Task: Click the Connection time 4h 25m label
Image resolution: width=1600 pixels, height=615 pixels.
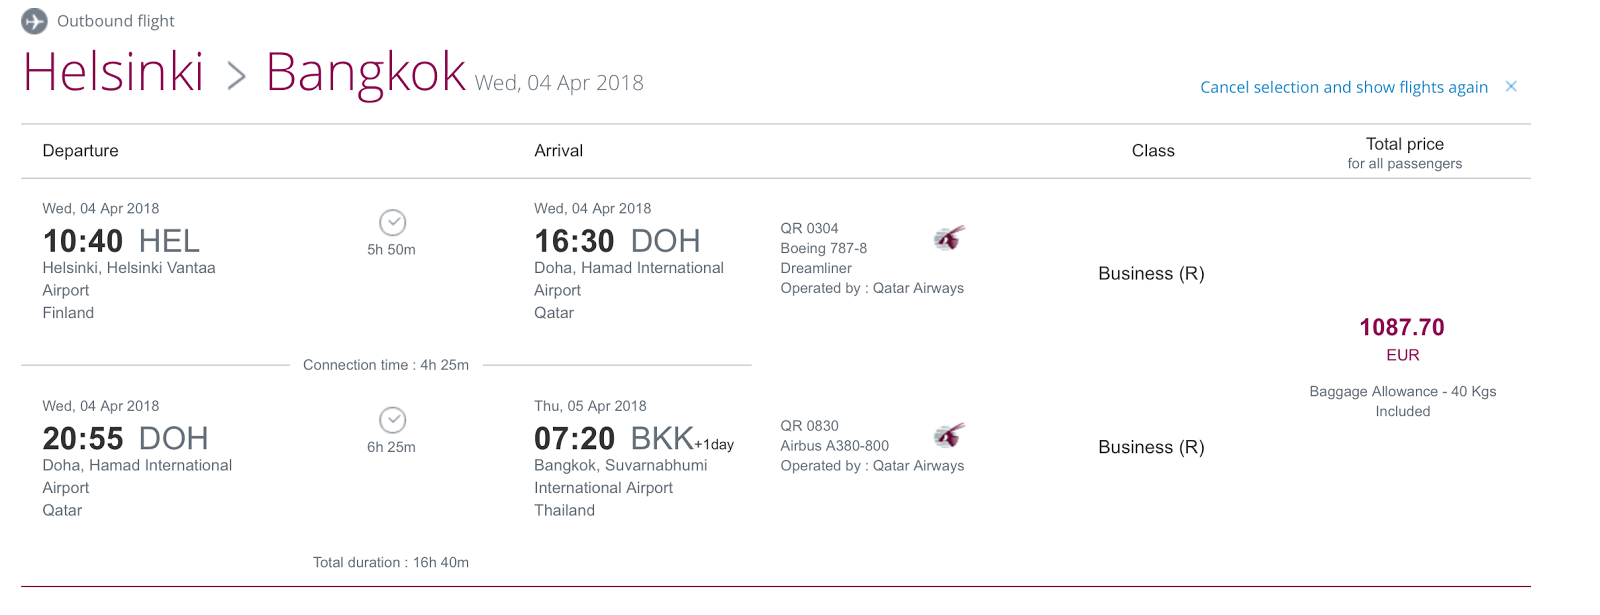Action: [386, 365]
